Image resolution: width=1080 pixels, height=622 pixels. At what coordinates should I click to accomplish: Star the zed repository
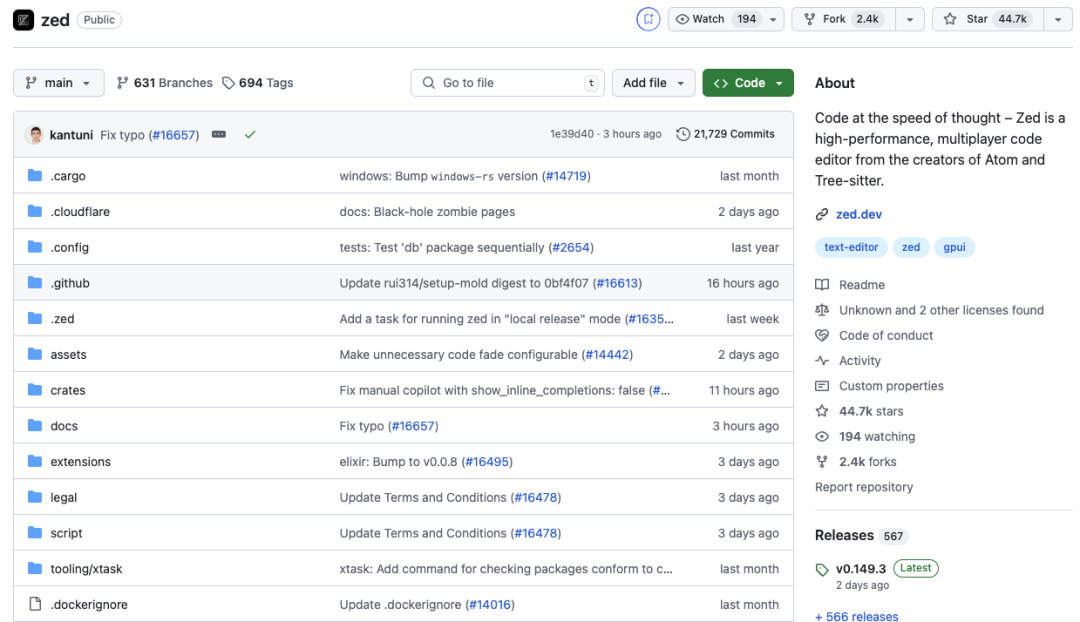(x=988, y=19)
